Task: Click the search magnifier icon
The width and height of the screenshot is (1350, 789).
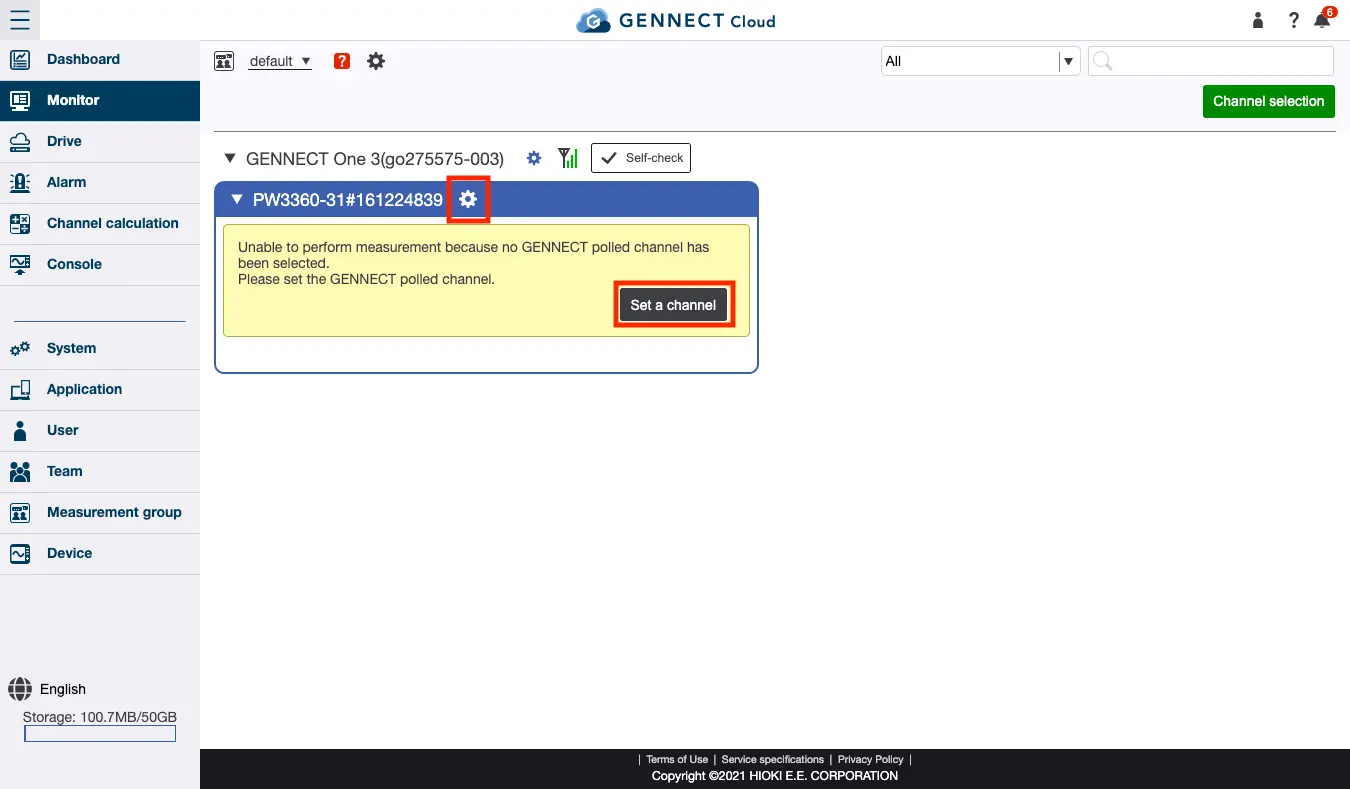Action: (x=1102, y=61)
